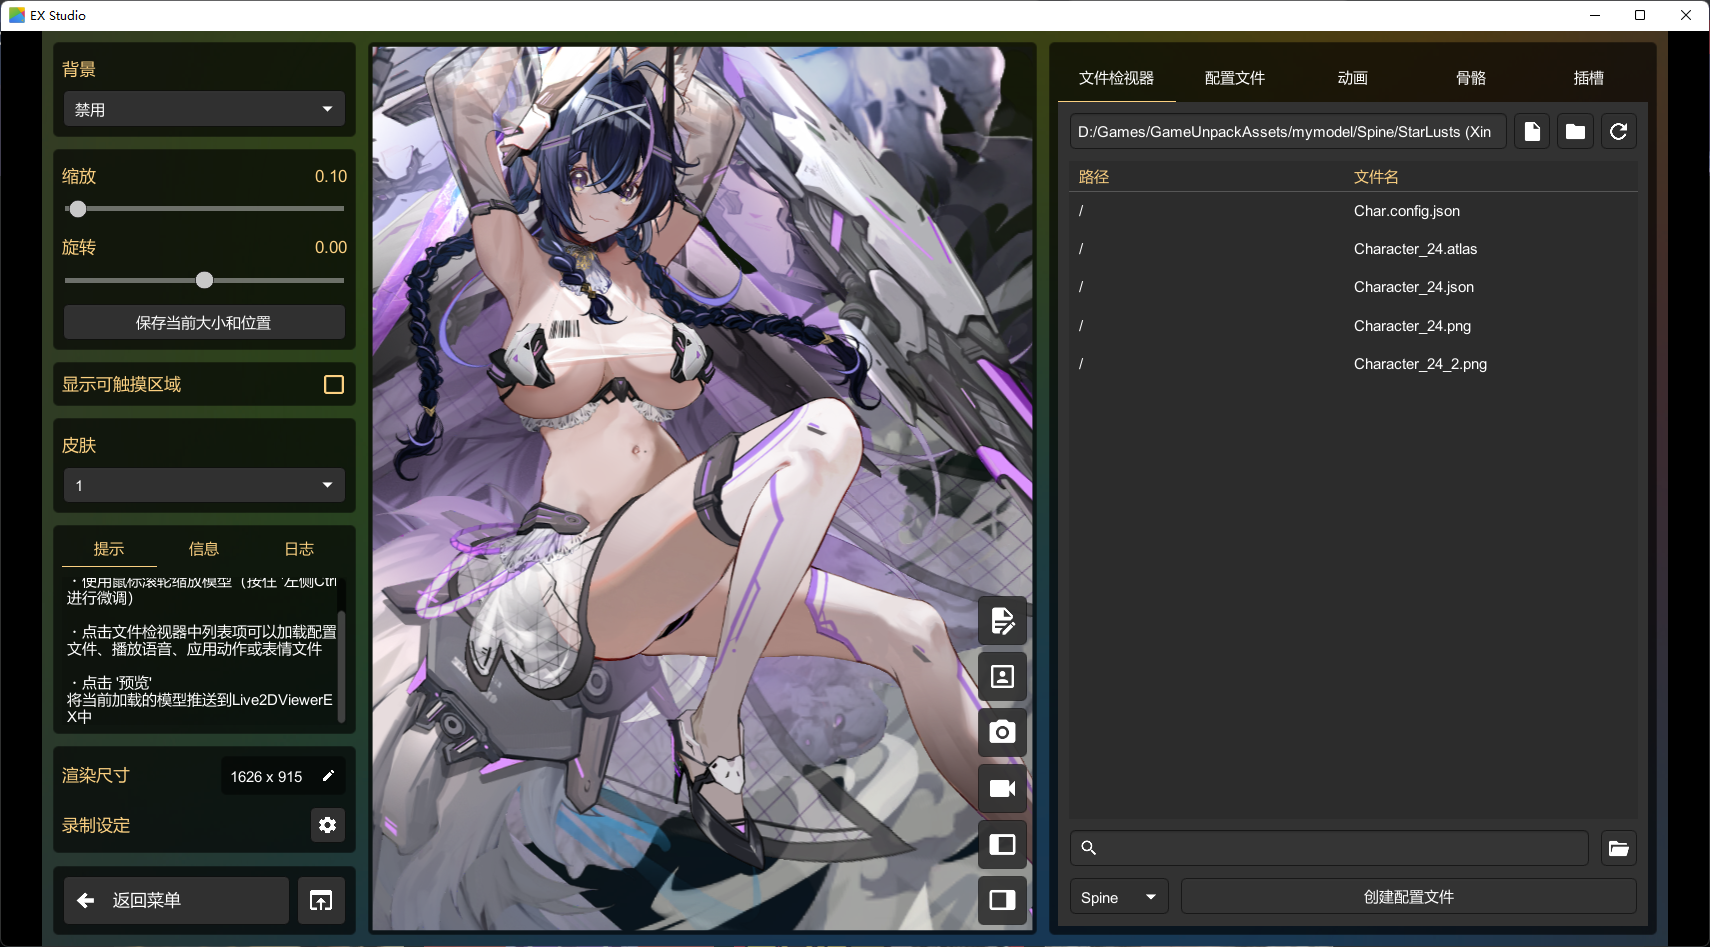Click the 创建配置文件 button
Image resolution: width=1710 pixels, height=947 pixels.
[1408, 897]
